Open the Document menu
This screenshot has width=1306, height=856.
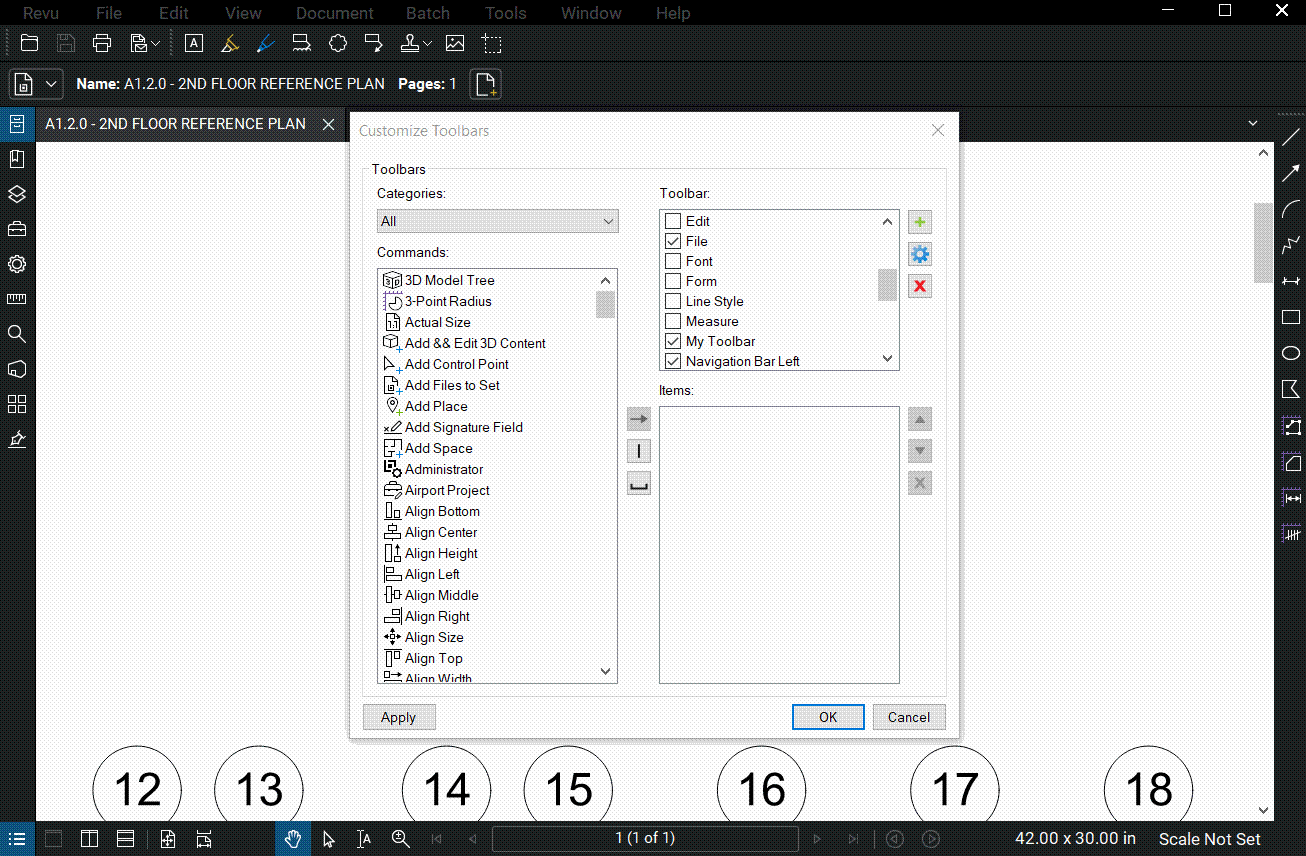click(334, 13)
